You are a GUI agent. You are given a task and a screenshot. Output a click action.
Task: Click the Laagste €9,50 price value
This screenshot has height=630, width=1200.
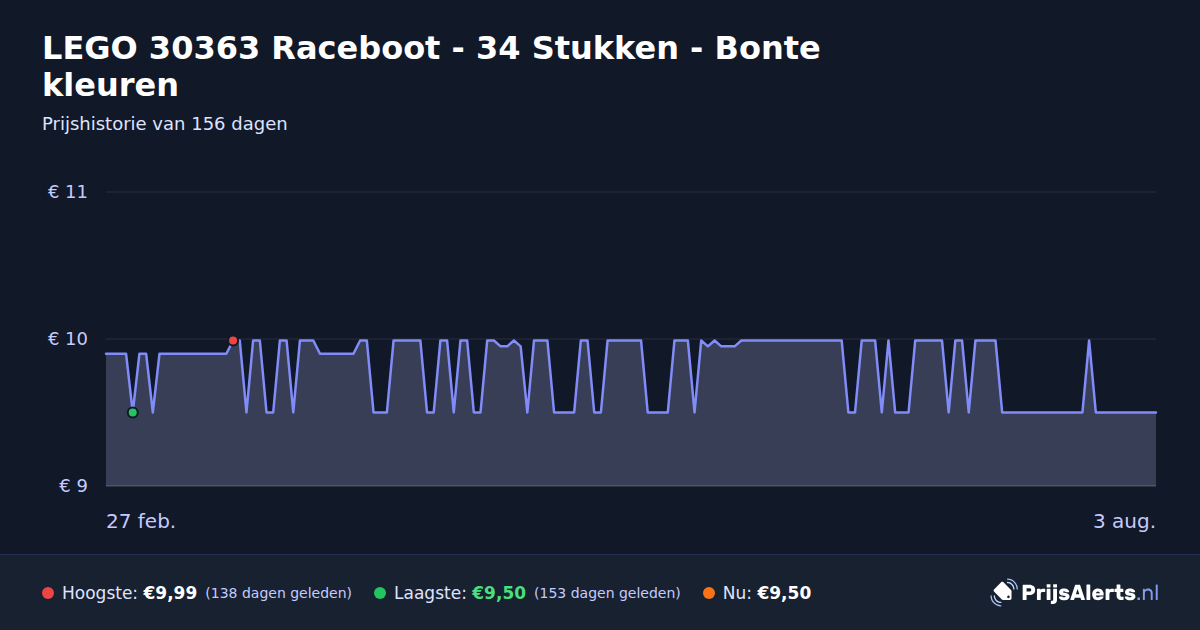[499, 593]
